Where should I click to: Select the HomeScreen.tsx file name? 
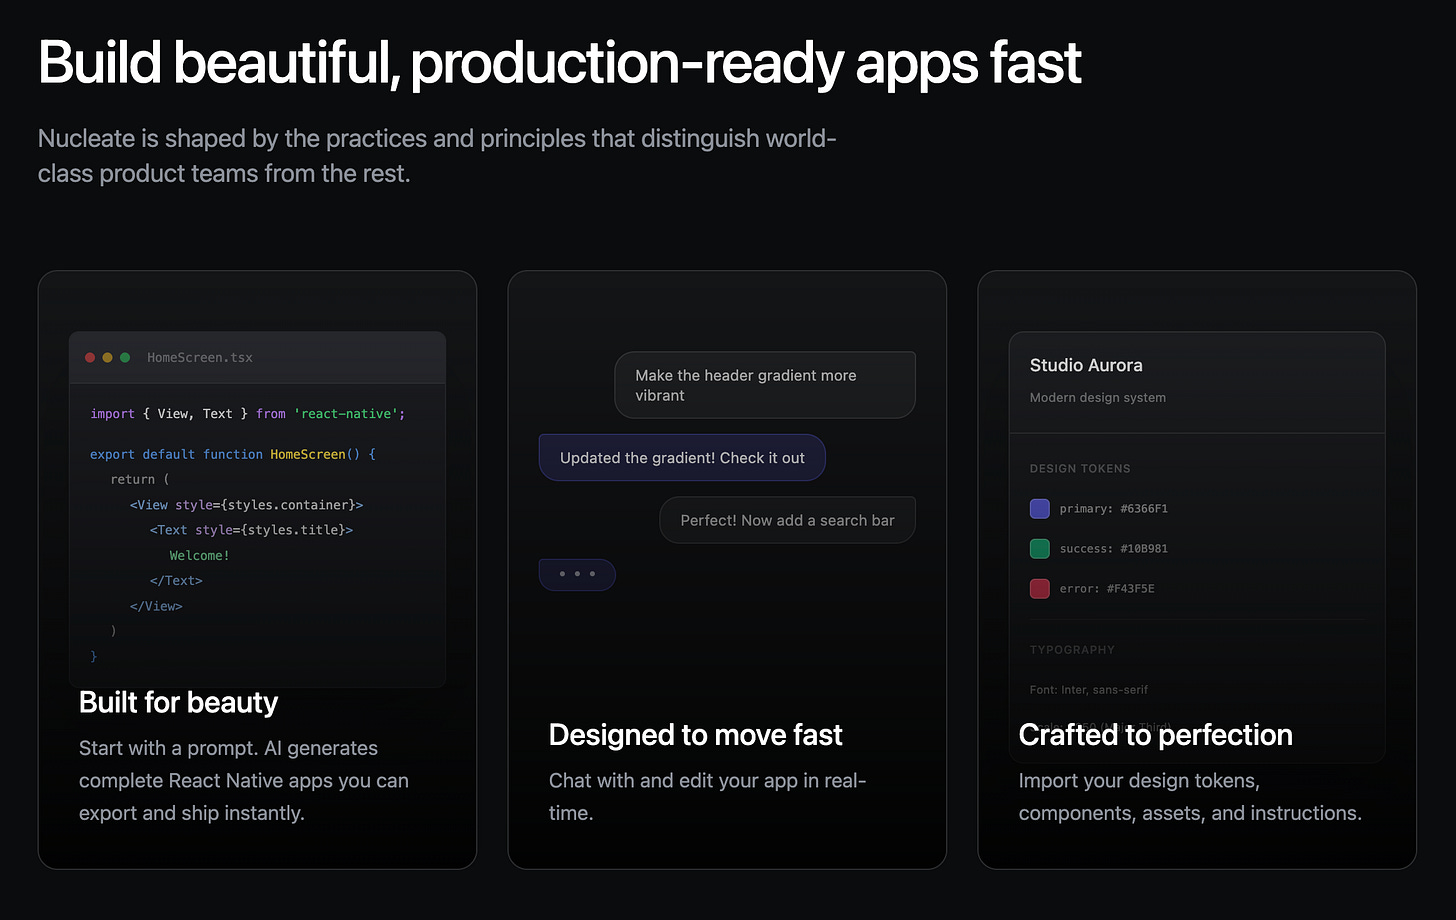point(200,357)
